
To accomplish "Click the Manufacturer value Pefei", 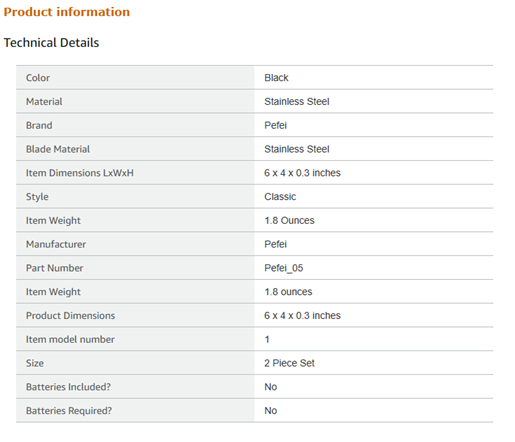I will click(276, 244).
